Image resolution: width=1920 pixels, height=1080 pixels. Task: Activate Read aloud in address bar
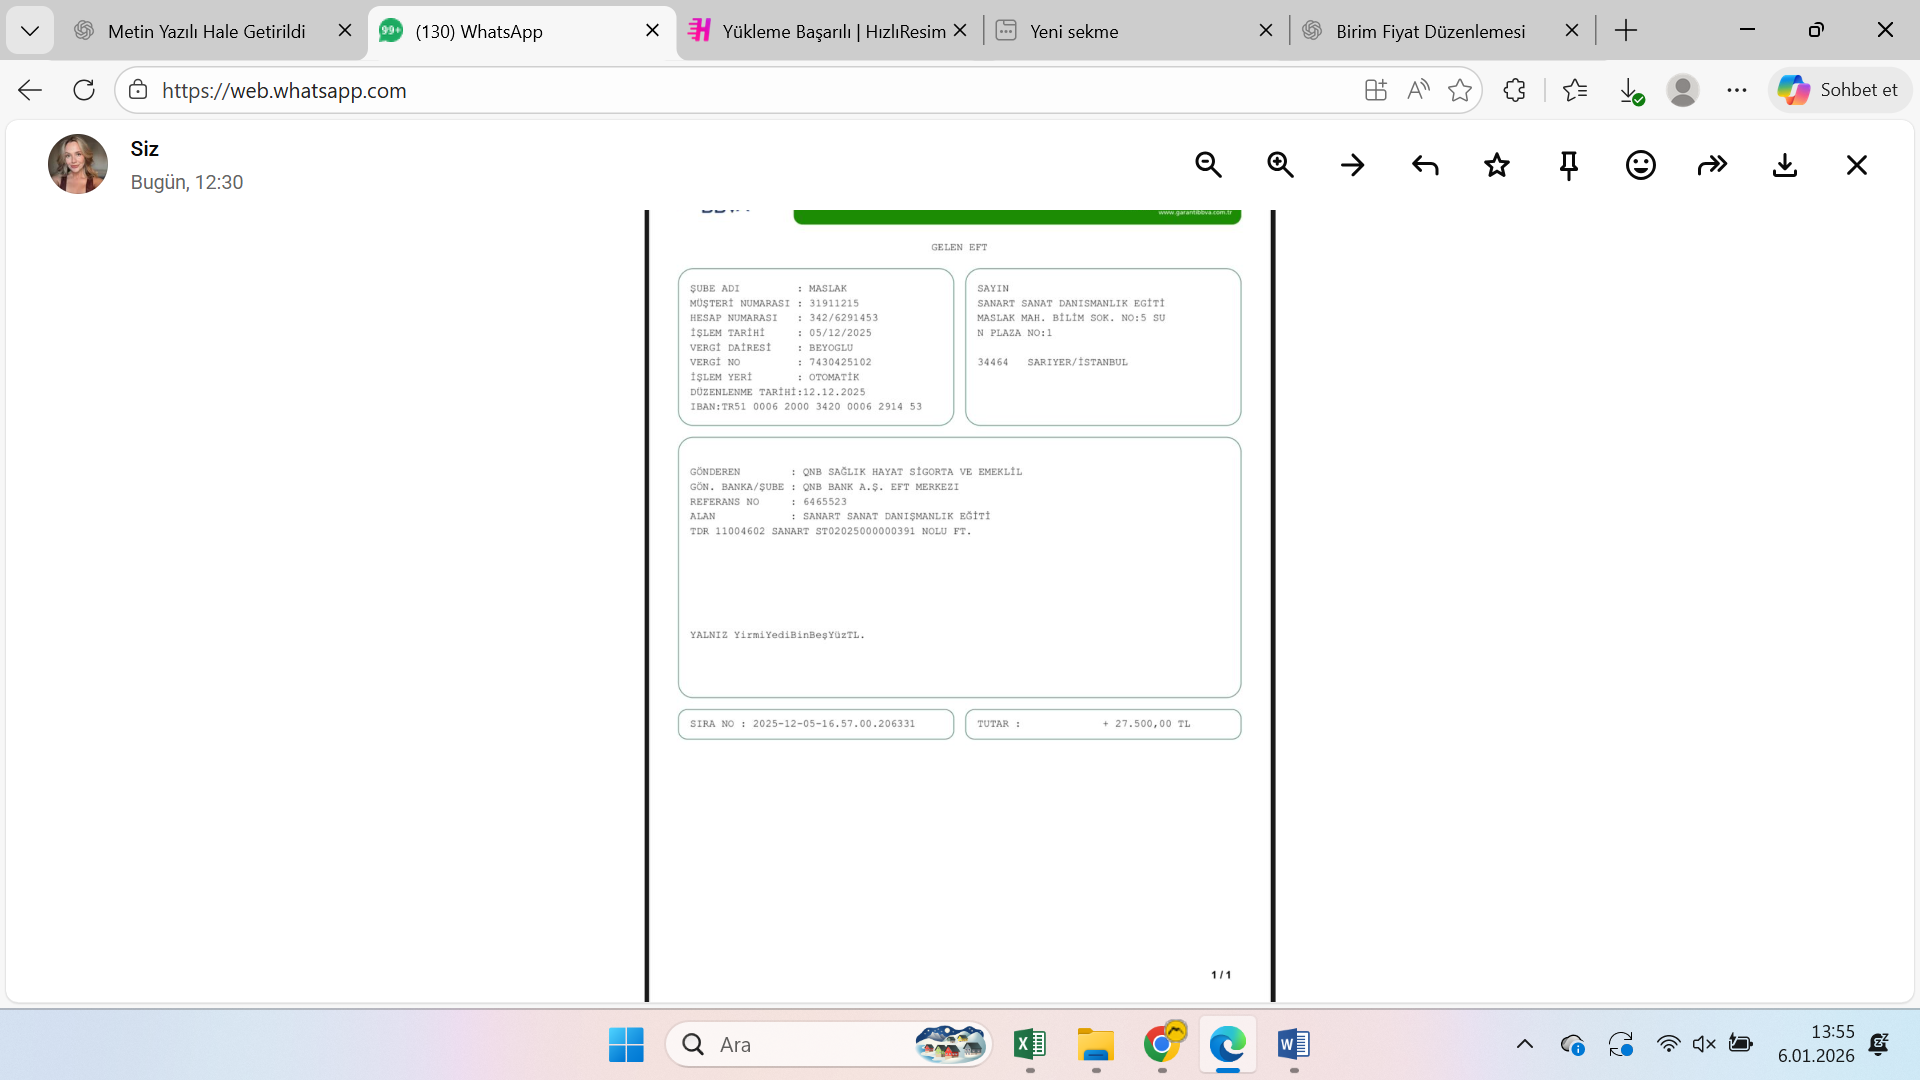pos(1418,90)
